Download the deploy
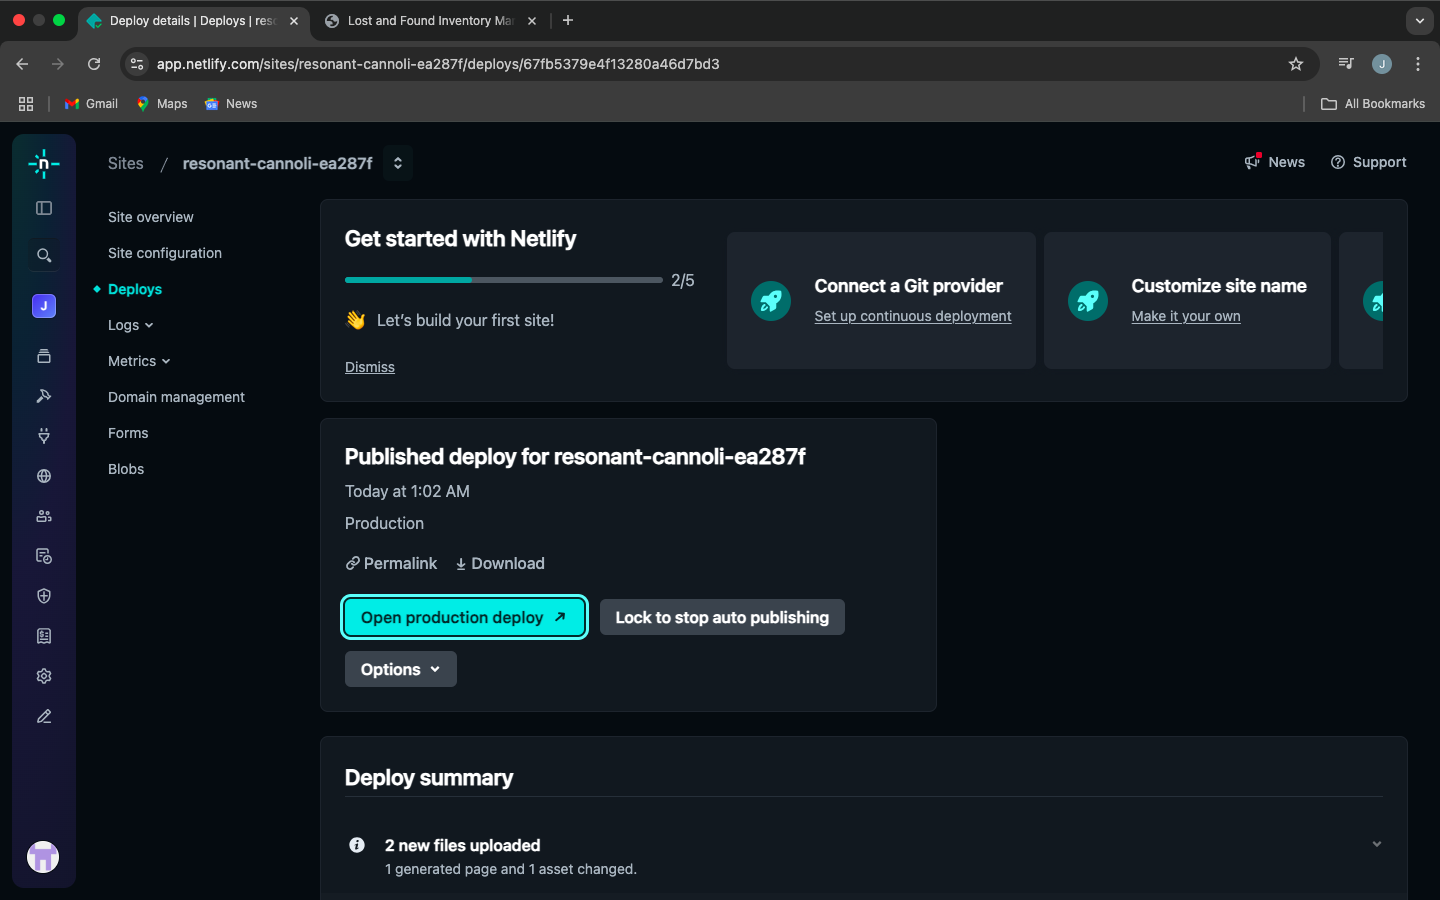This screenshot has height=900, width=1440. (500, 563)
